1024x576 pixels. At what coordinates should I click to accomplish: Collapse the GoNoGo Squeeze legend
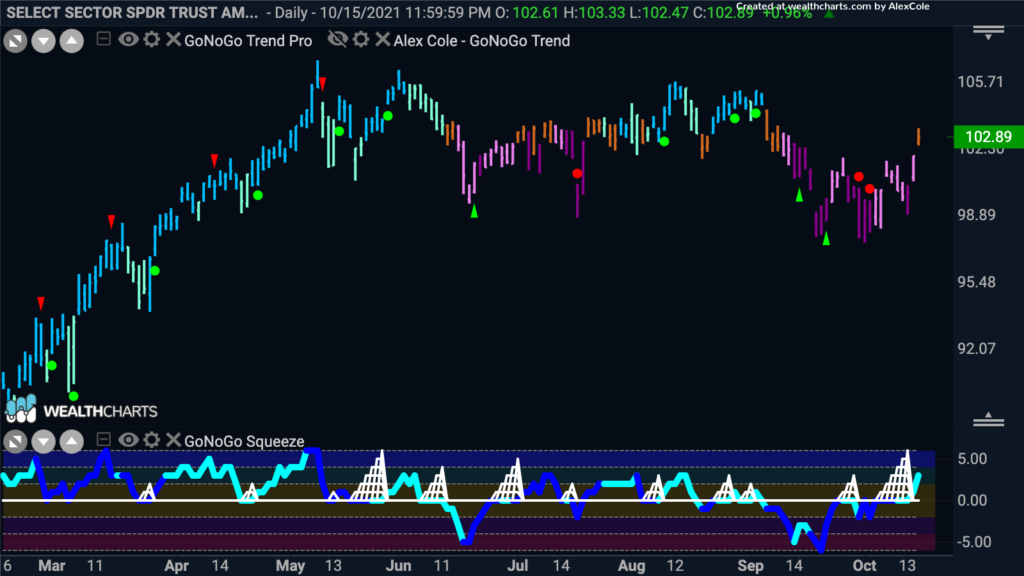tap(103, 440)
